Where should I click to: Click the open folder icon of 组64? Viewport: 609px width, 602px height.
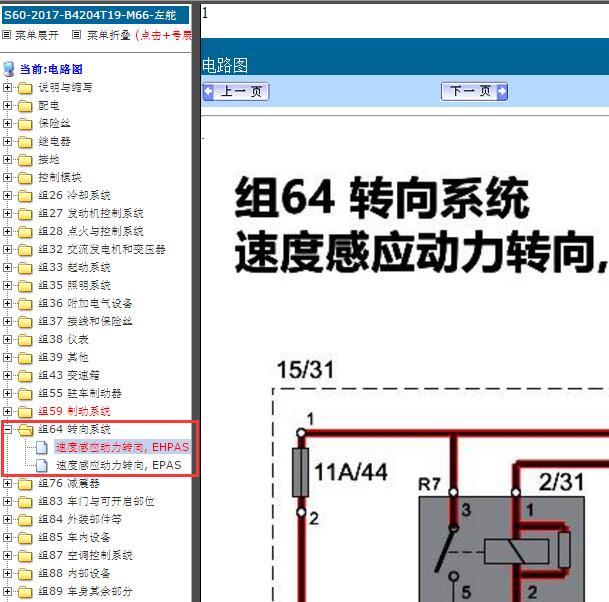(x=26, y=430)
